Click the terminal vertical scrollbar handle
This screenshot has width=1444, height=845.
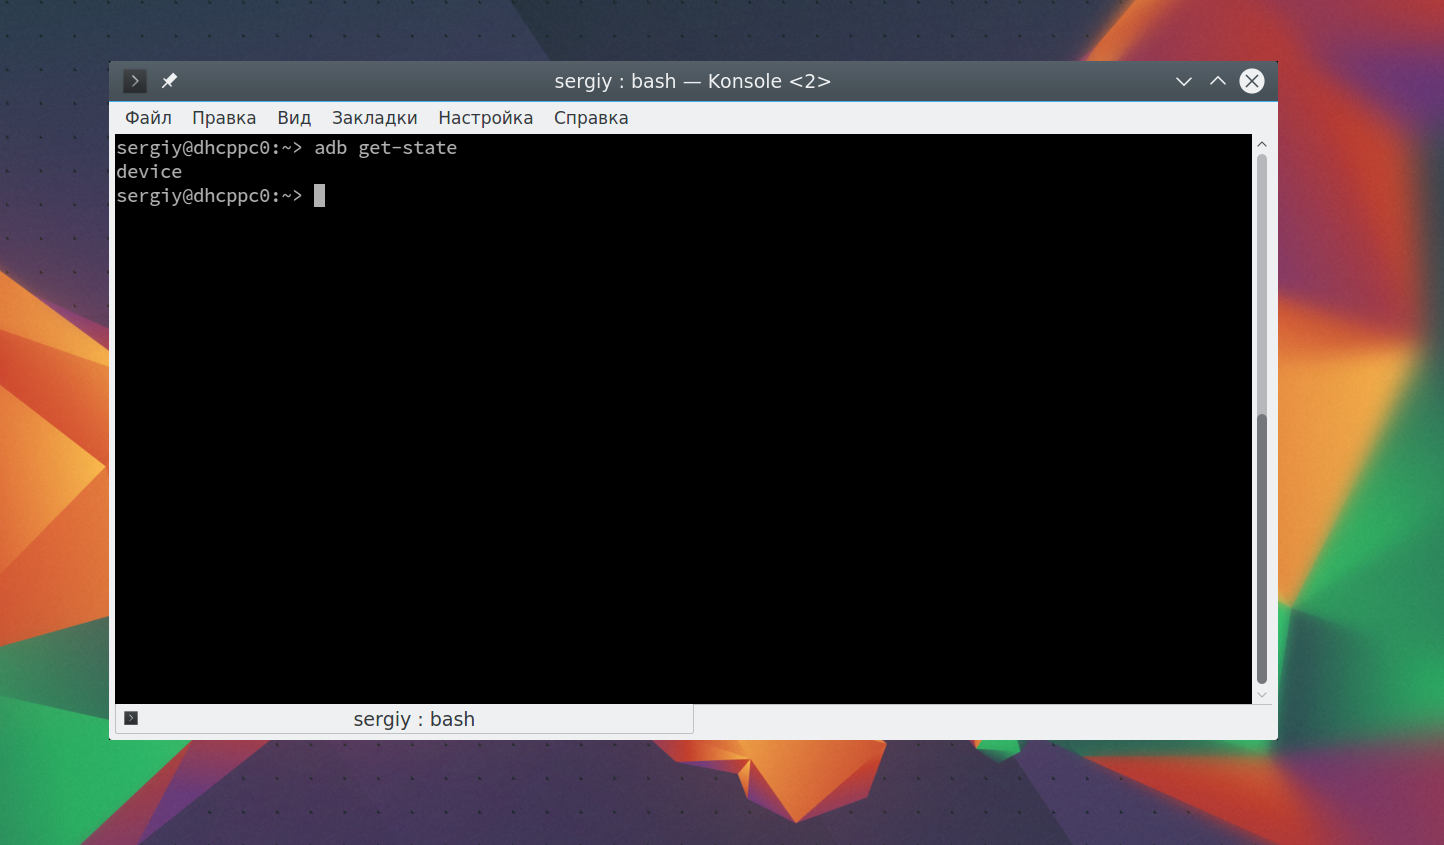pos(1262,549)
